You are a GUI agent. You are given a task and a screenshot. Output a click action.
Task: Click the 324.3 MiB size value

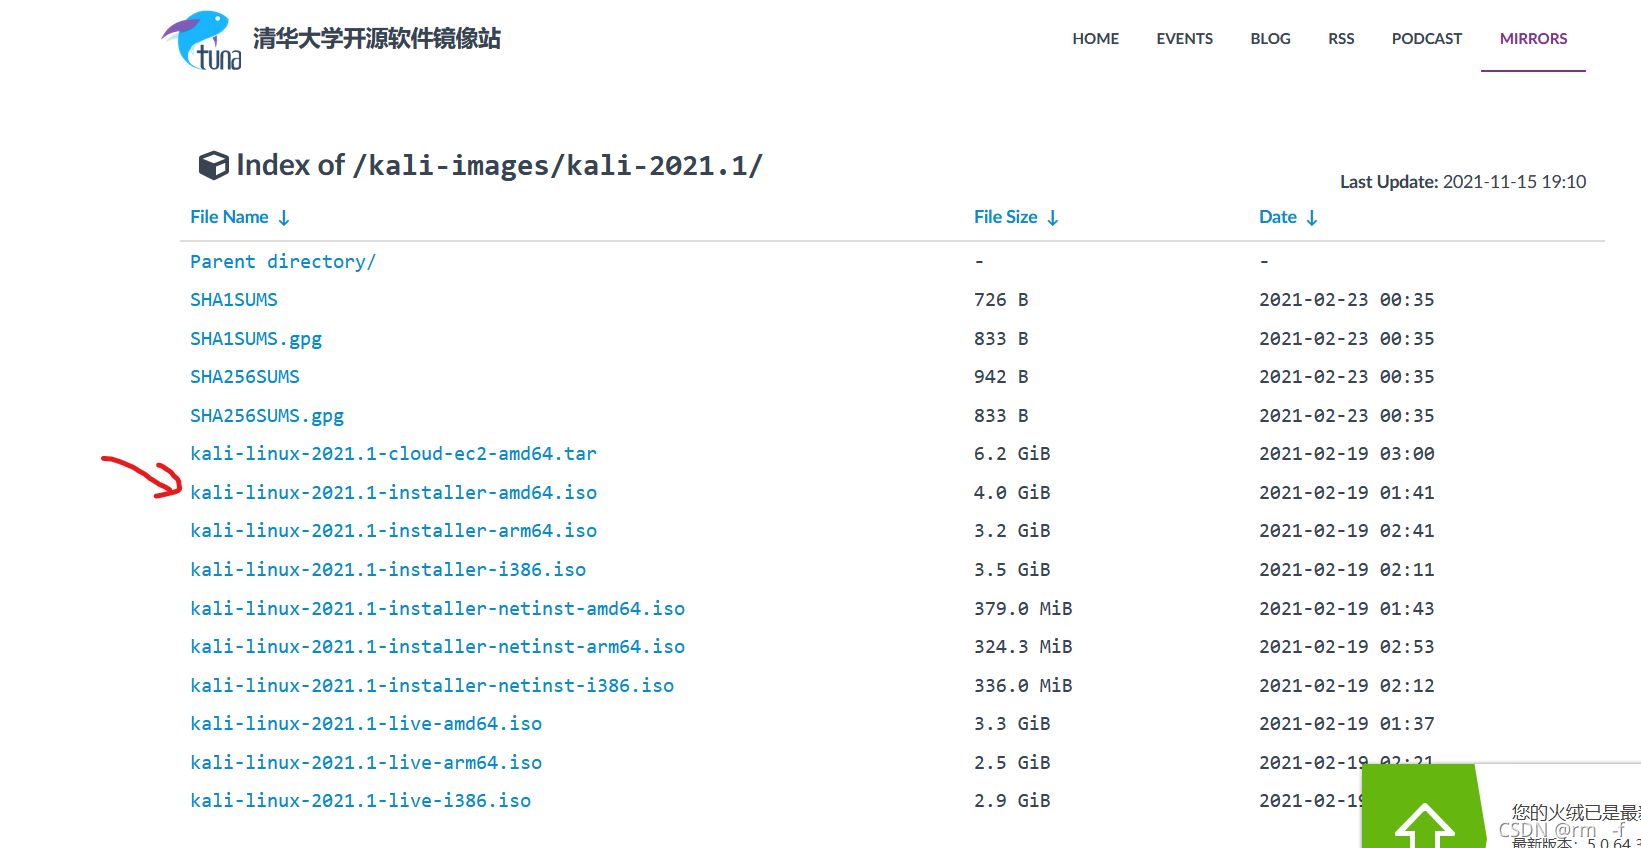pos(1023,647)
